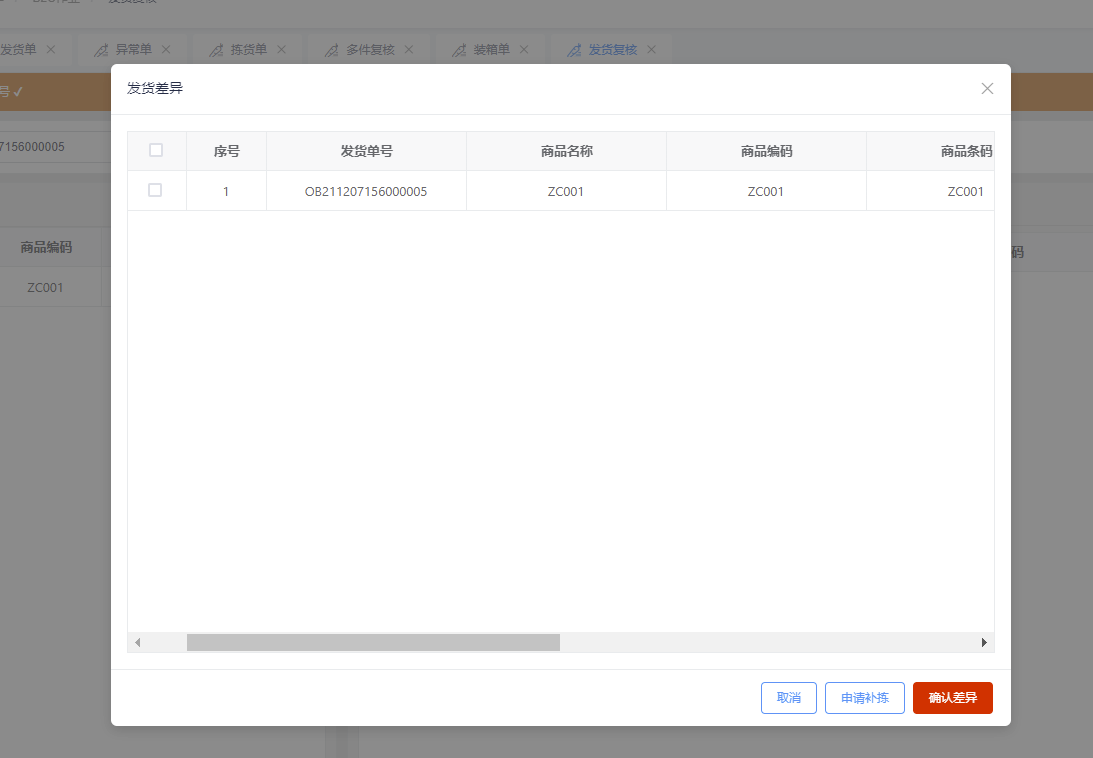This screenshot has height=758, width=1093.
Task: Close the 发货单 tab
Action: pos(51,50)
